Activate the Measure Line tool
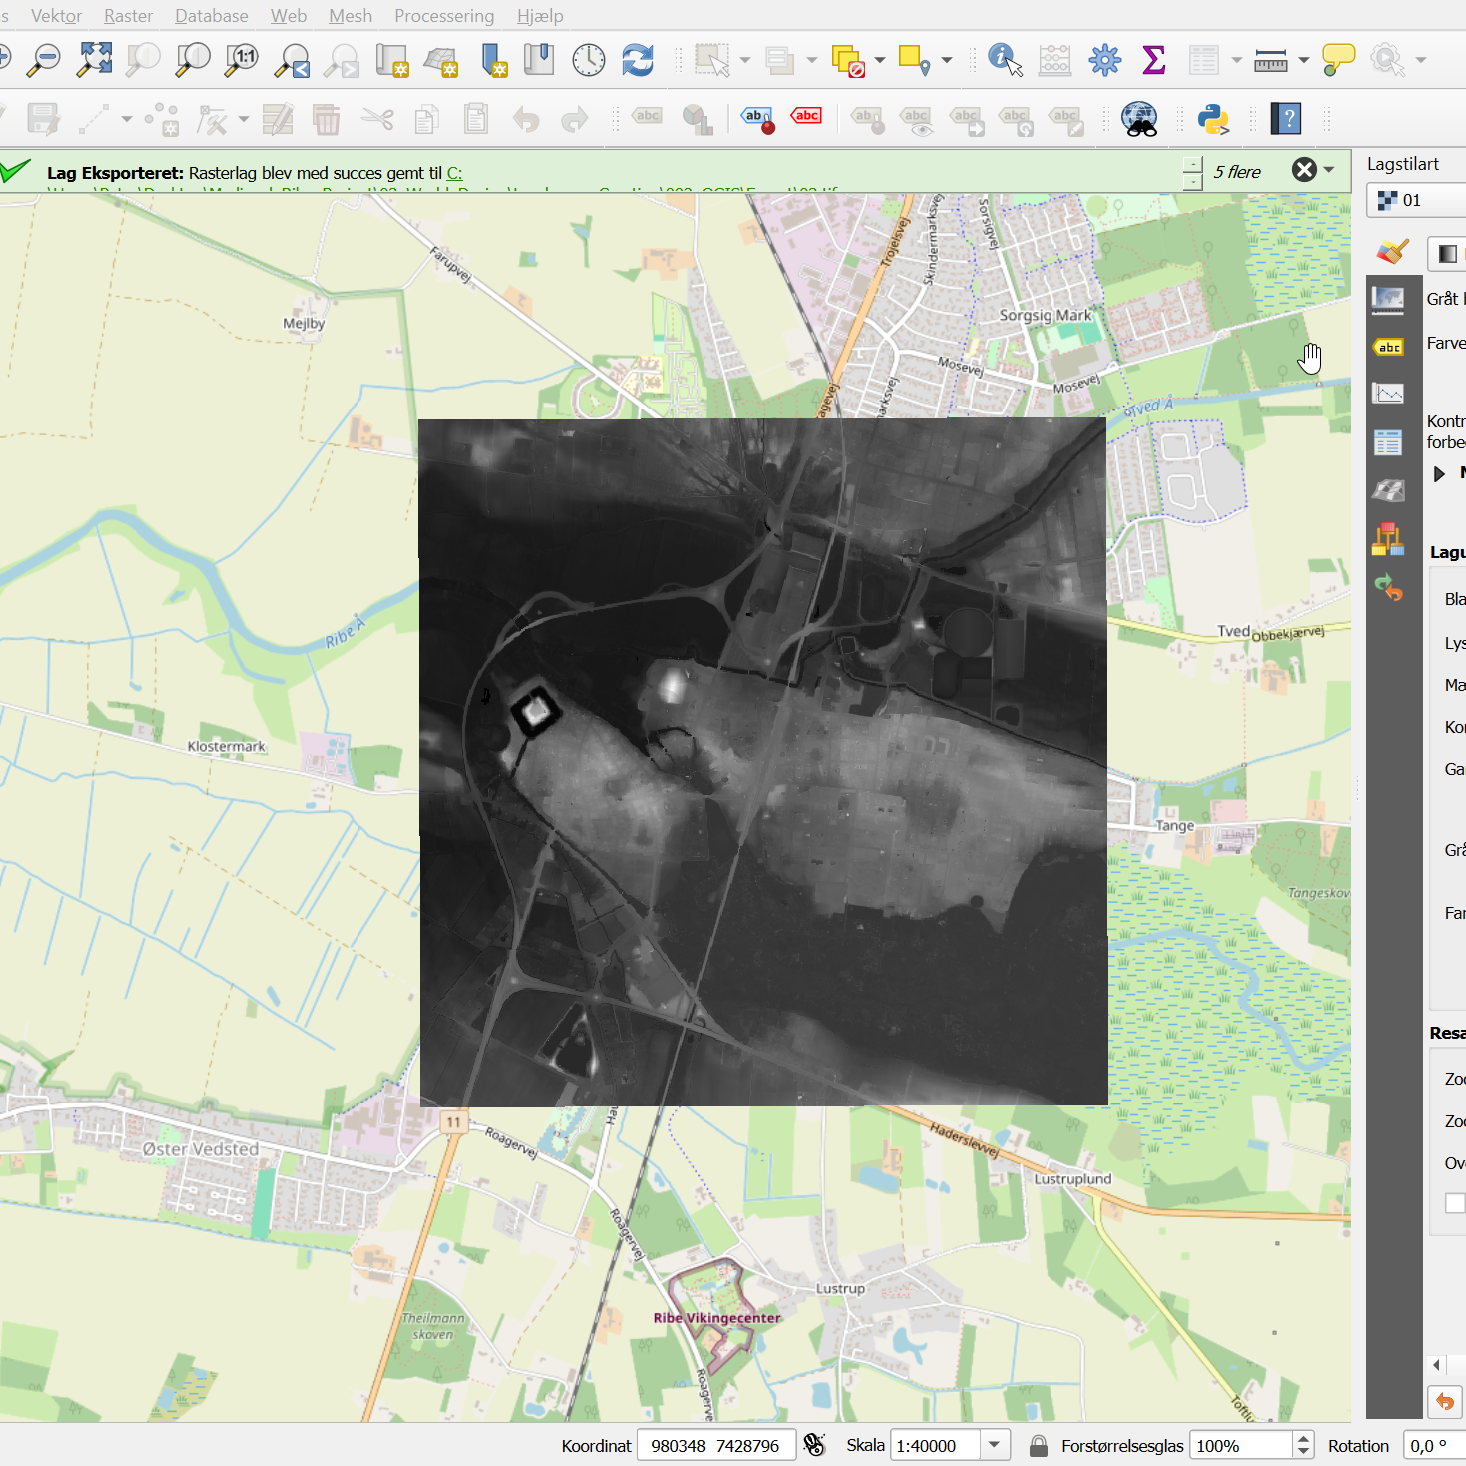The width and height of the screenshot is (1466, 1466). [1271, 60]
